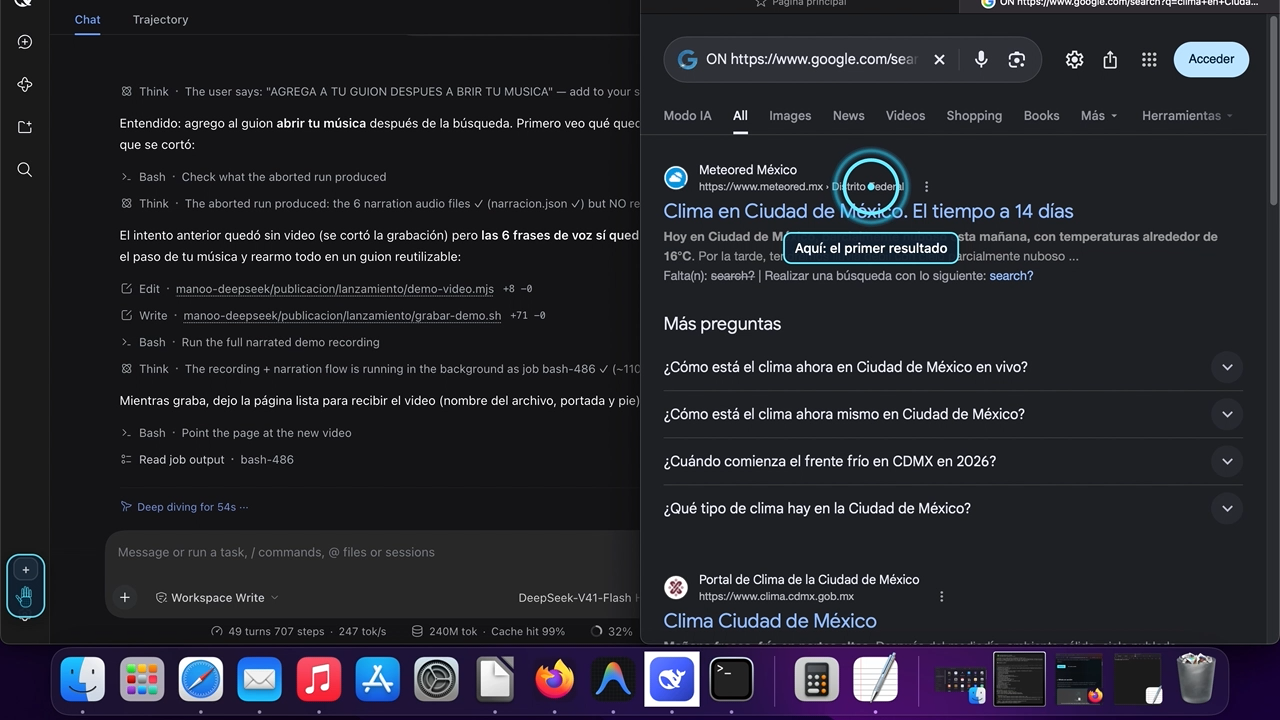Click the Meteored México site favicon
Viewport: 1280px width, 720px height.
click(677, 178)
